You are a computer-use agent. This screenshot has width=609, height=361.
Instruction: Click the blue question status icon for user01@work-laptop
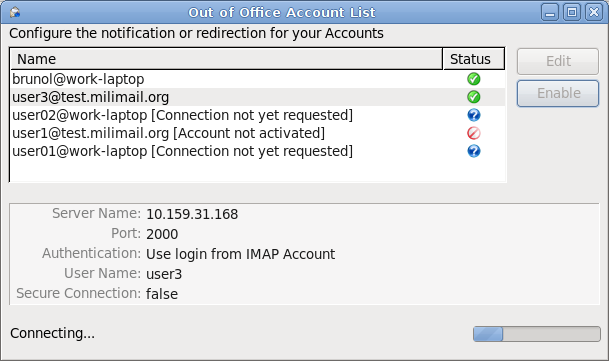click(473, 151)
